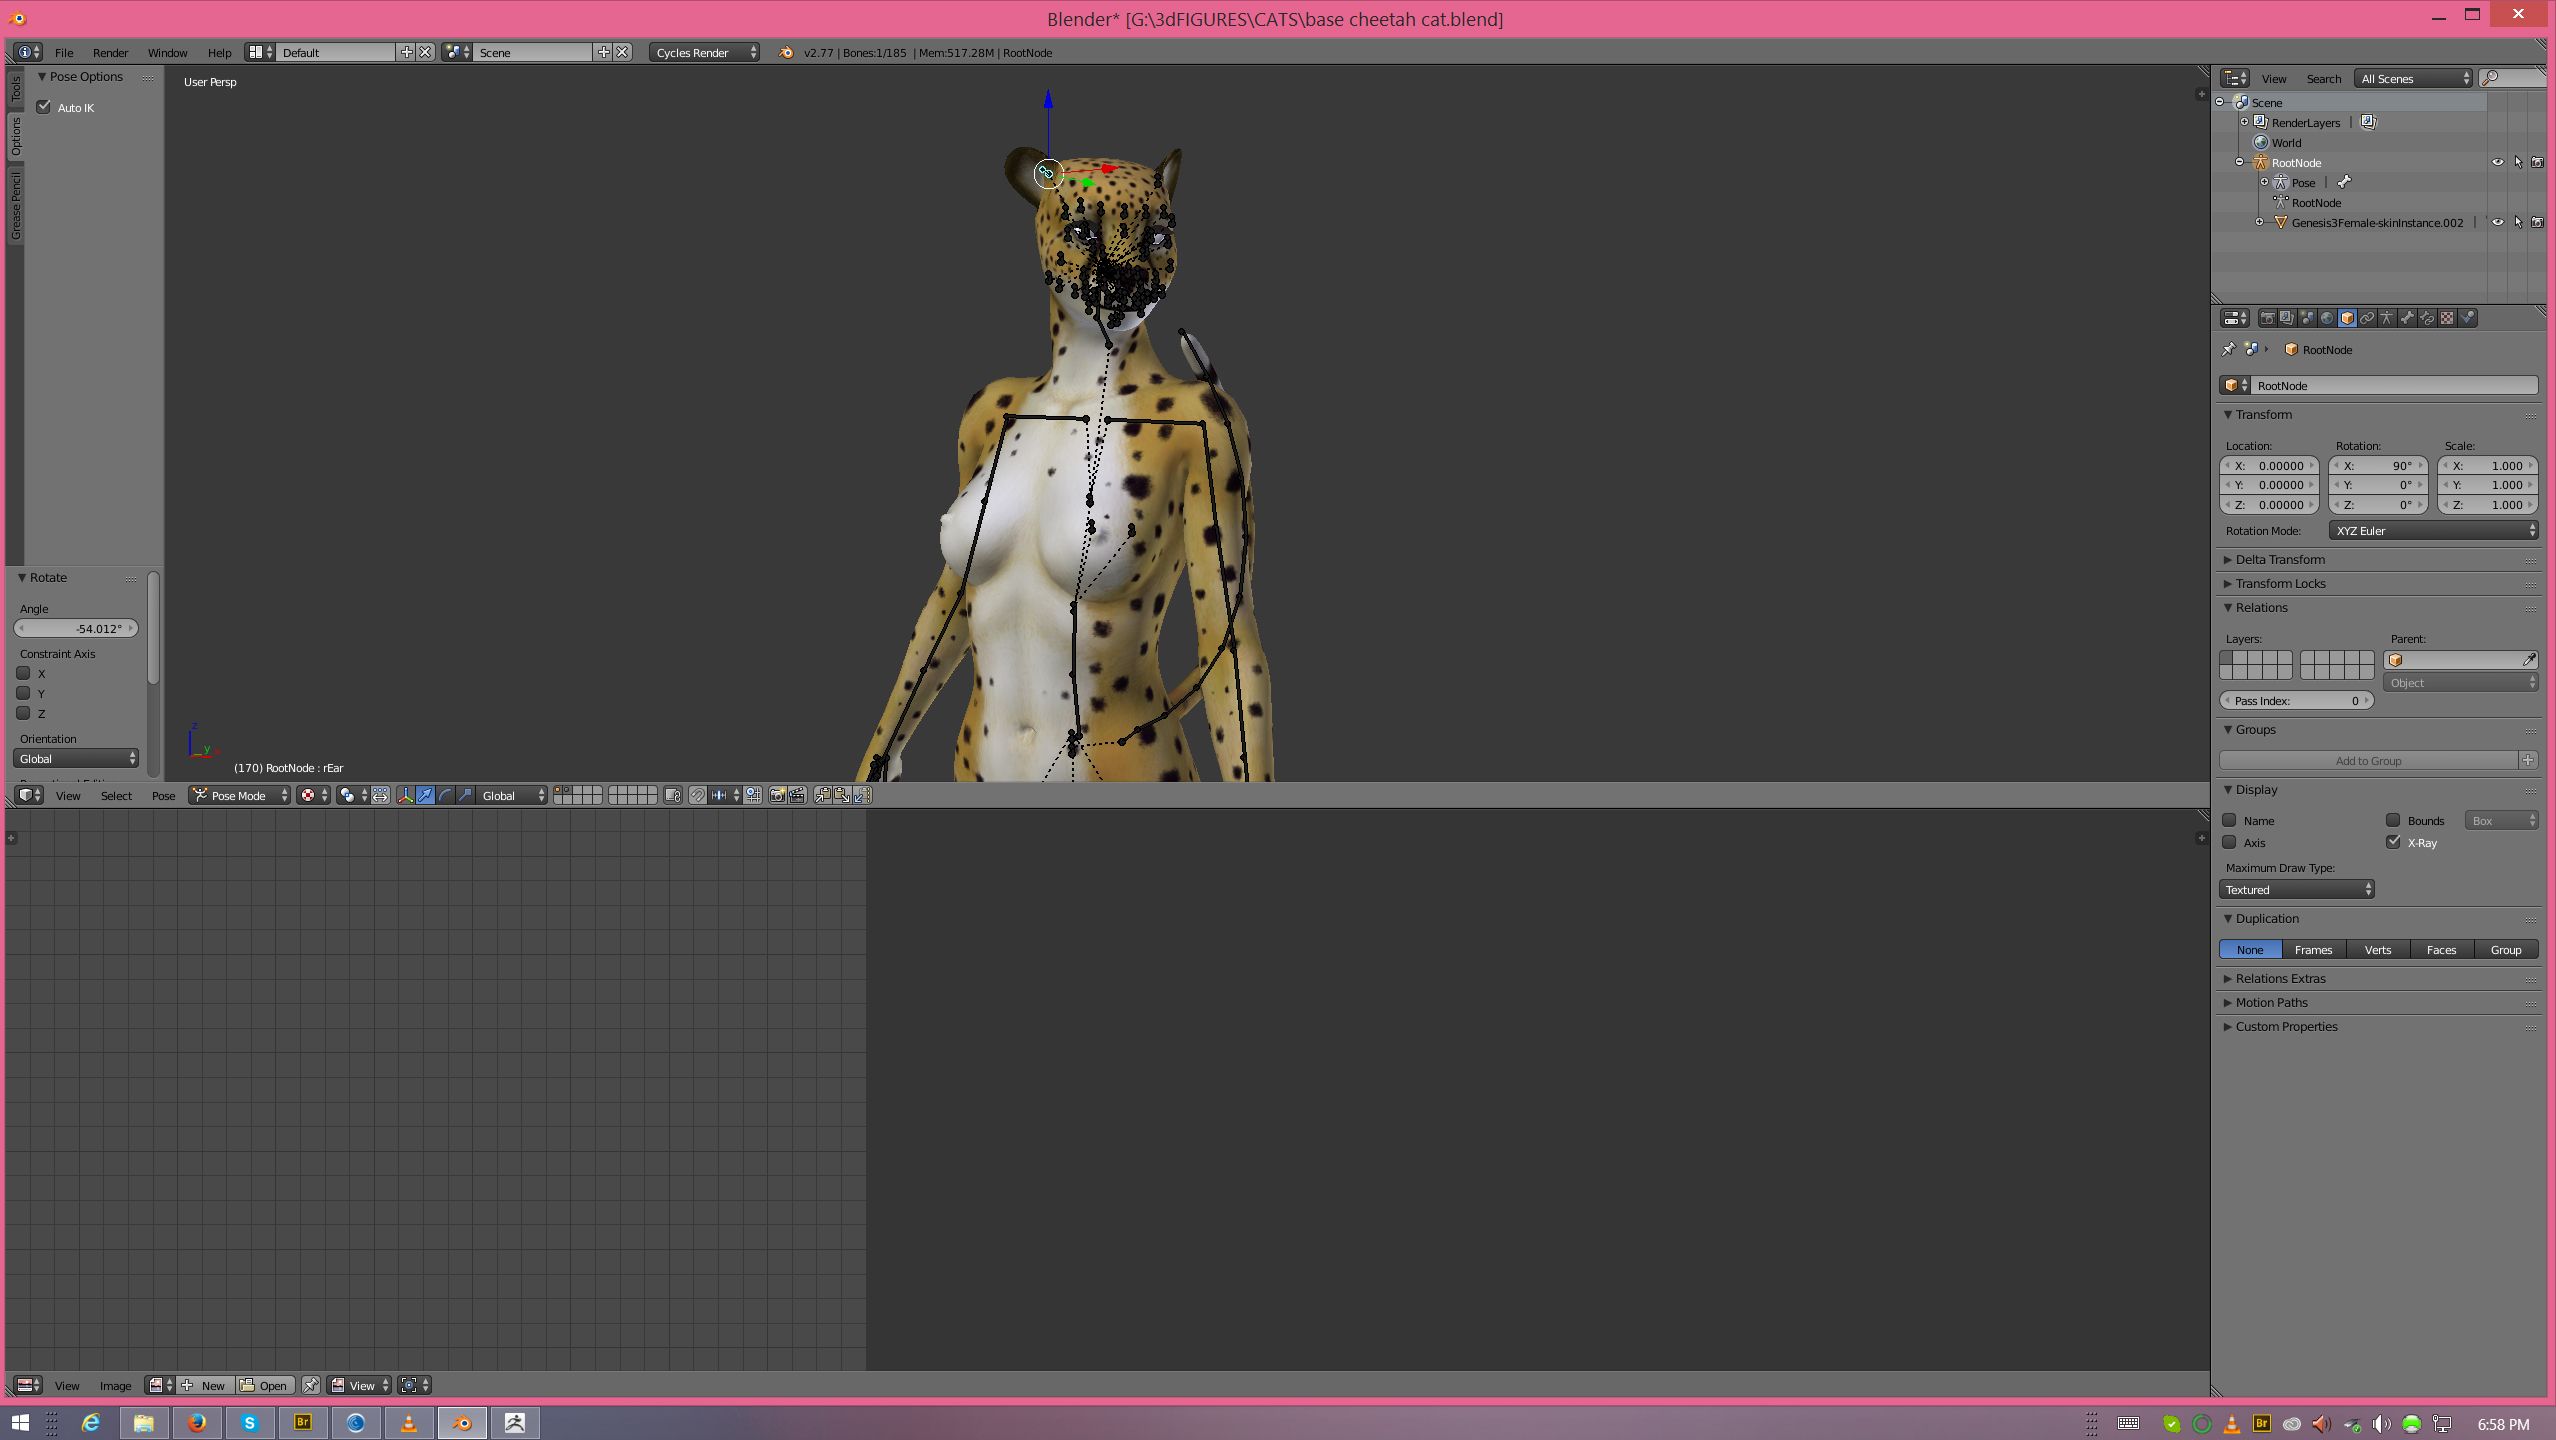Open the Bone Constraints properties tab

2427,318
